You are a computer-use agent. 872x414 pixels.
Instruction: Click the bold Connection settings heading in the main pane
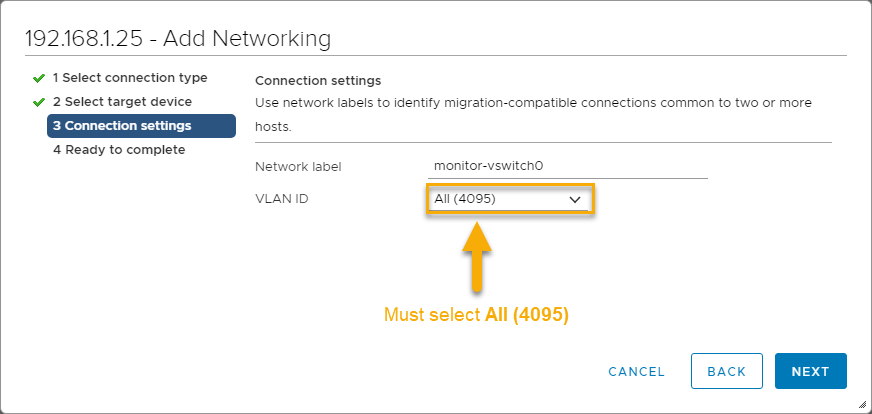click(x=318, y=80)
